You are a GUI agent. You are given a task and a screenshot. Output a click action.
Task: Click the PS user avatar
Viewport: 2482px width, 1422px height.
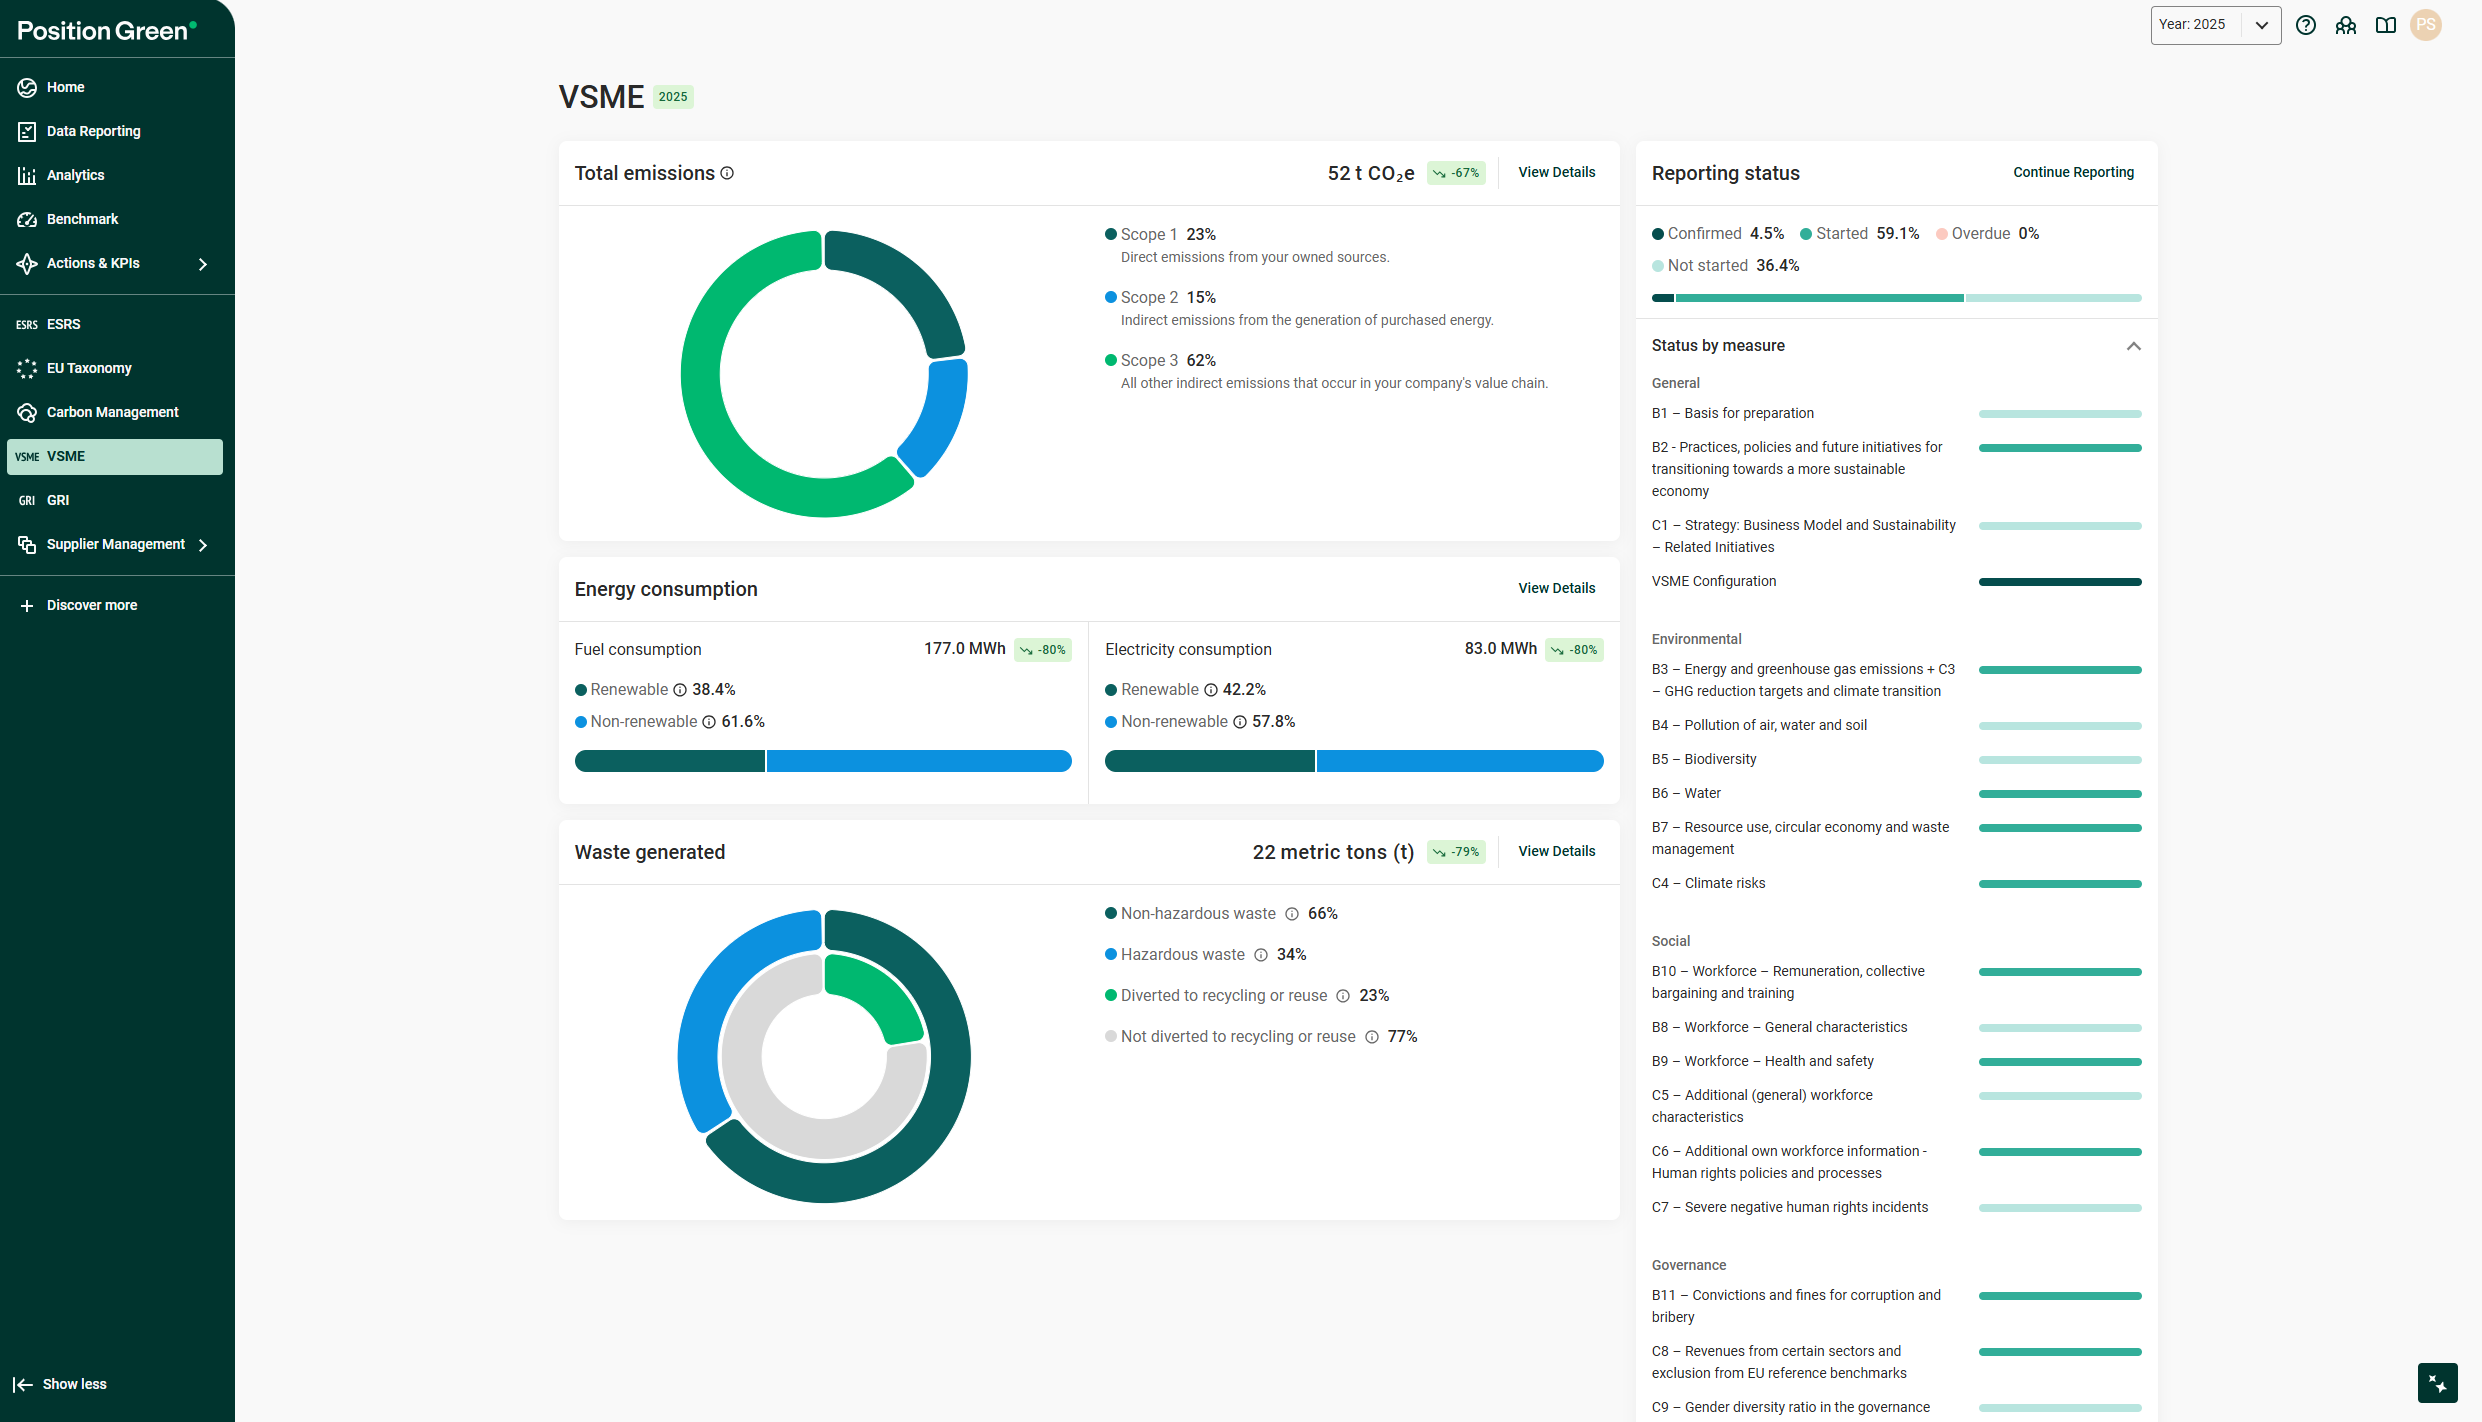[2426, 25]
